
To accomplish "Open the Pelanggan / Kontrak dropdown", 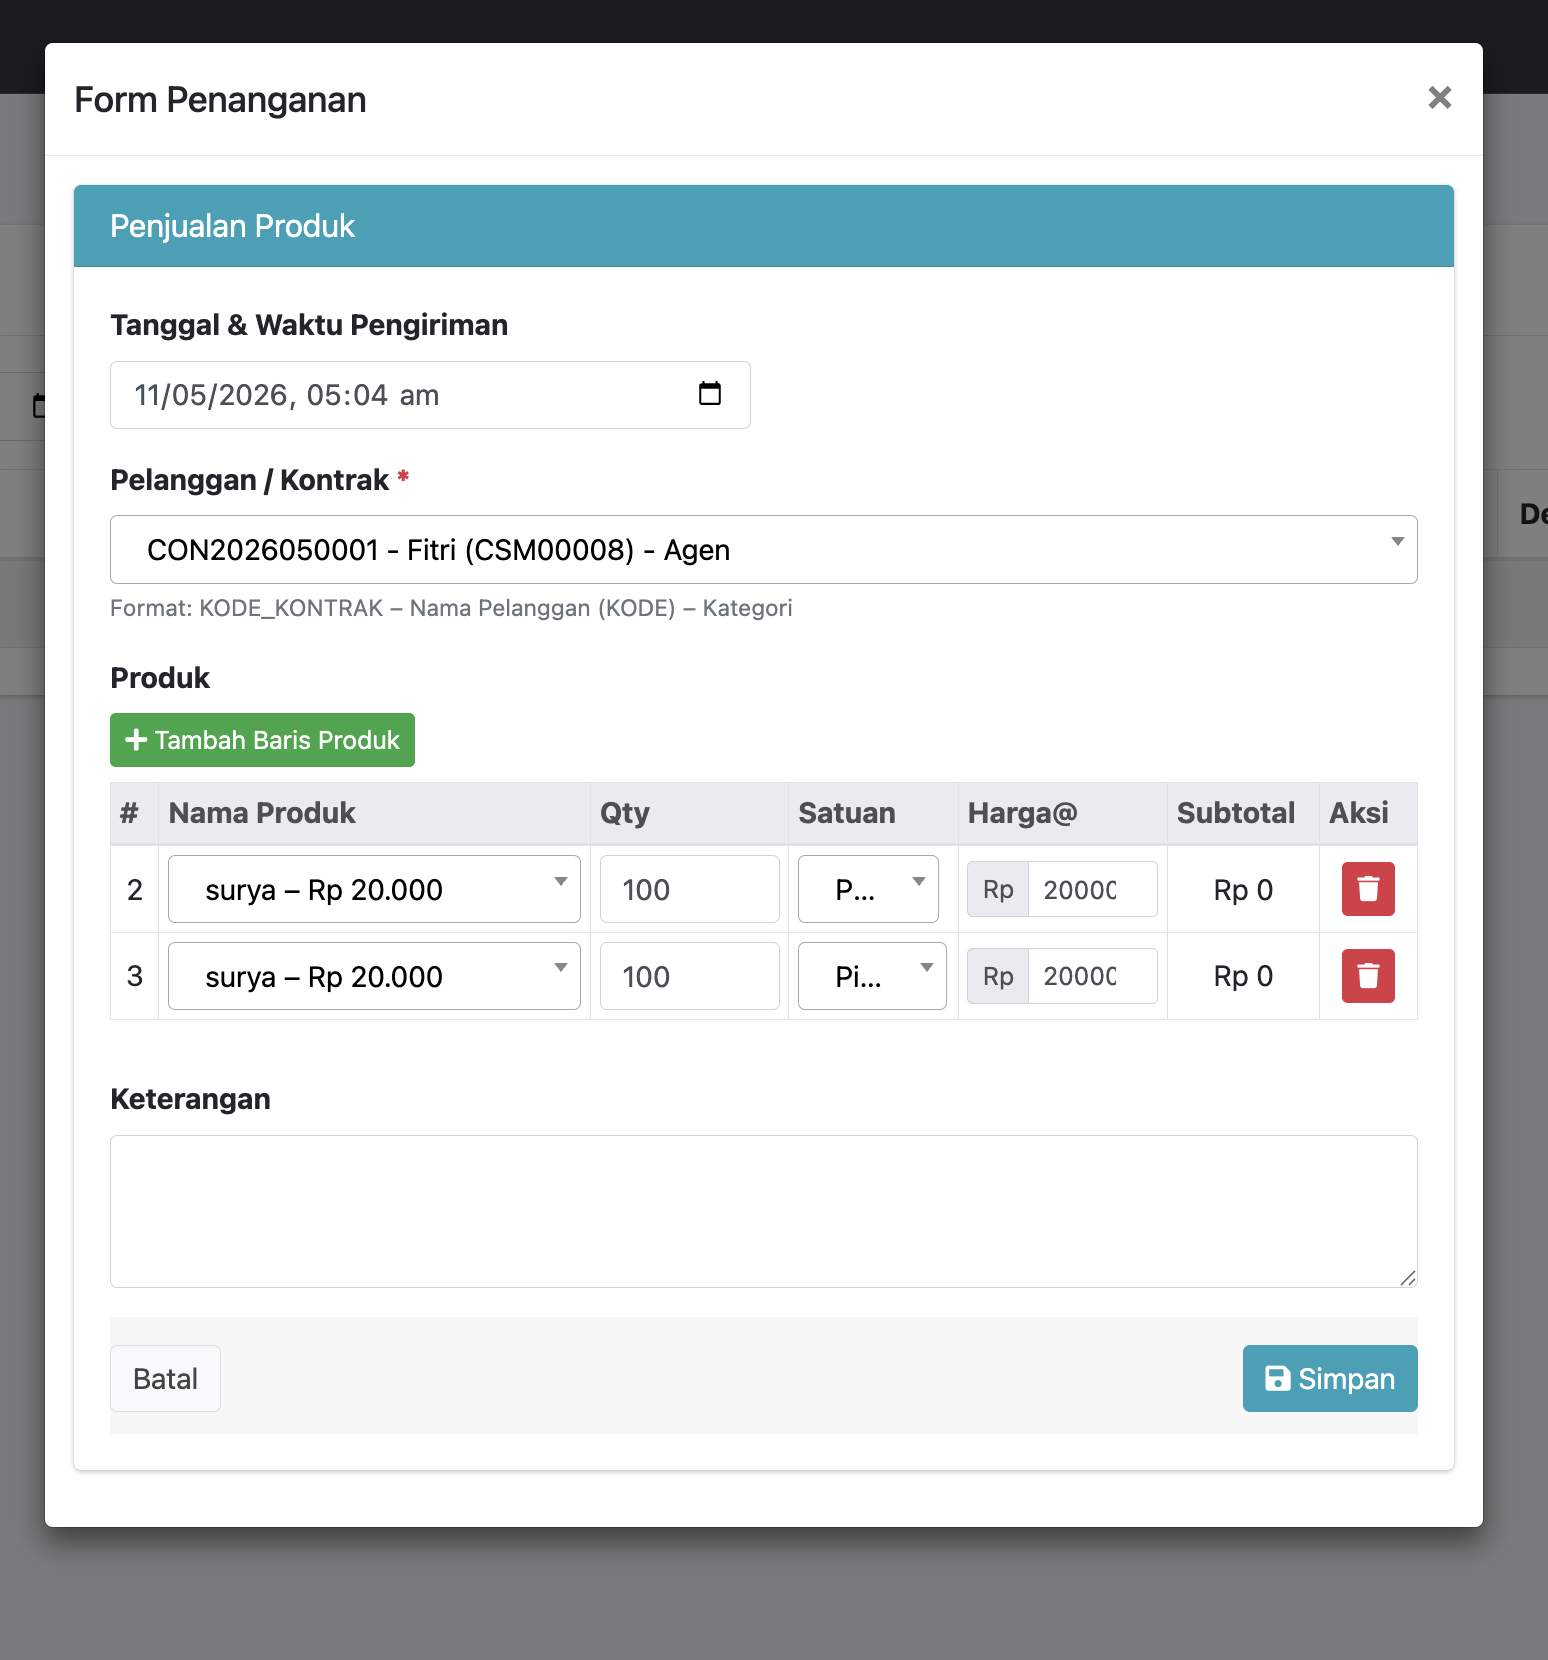I will click(763, 550).
